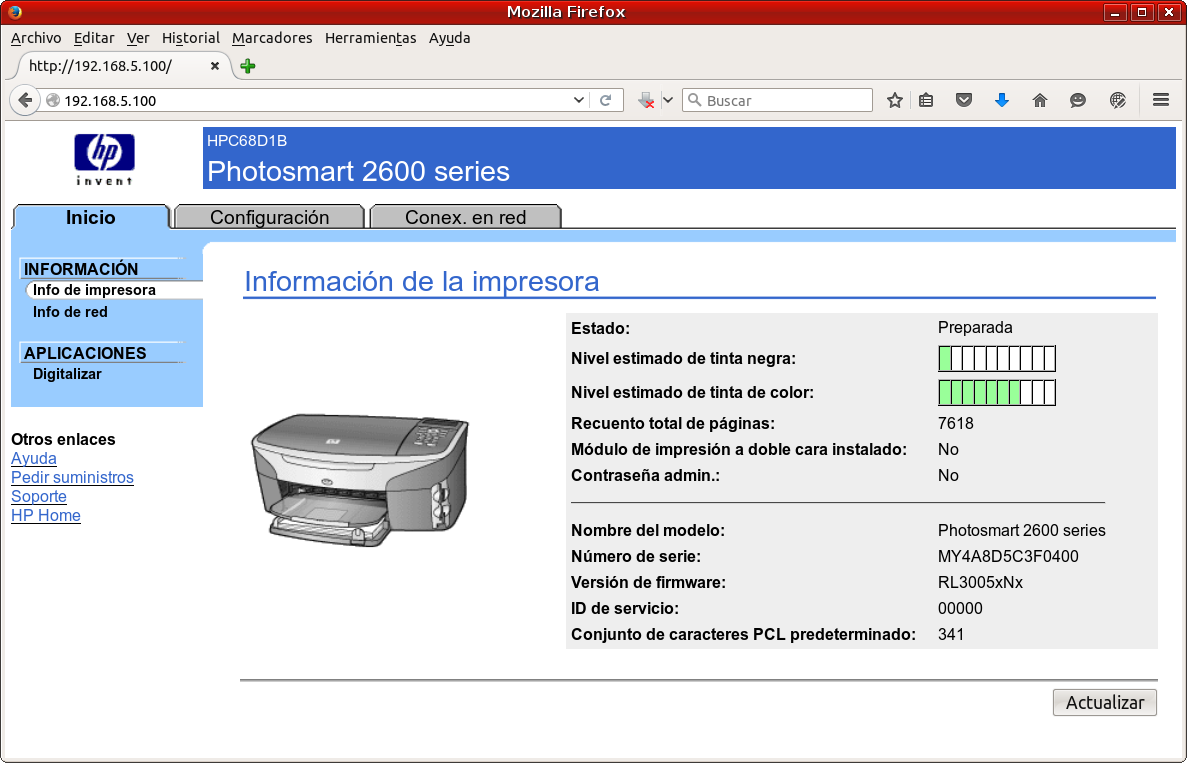This screenshot has height=763, width=1187.
Task: Click into the Buscar search field
Action: coord(786,100)
